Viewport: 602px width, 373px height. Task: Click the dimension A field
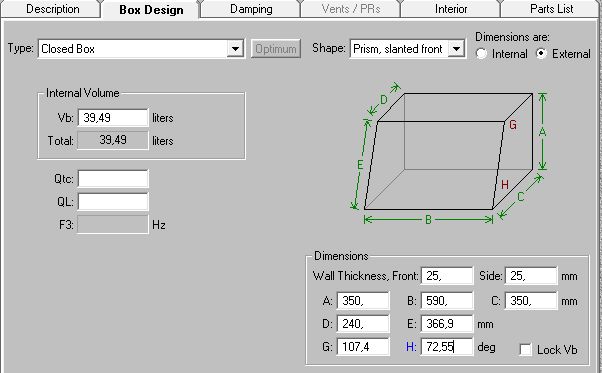click(363, 300)
